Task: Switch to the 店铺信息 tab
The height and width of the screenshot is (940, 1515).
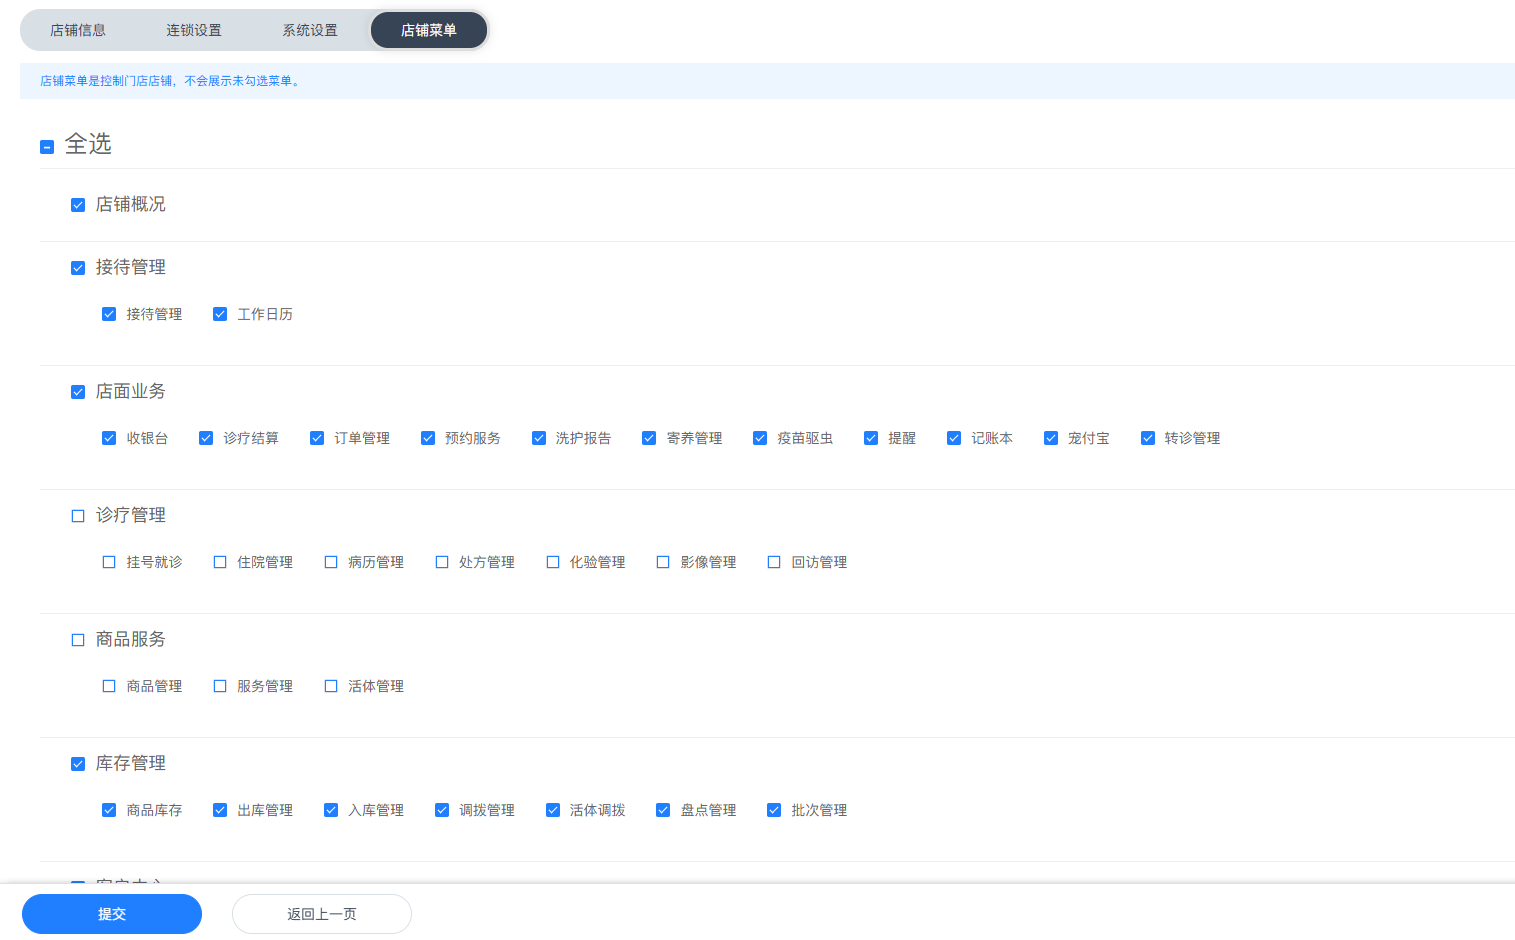Action: click(x=78, y=30)
